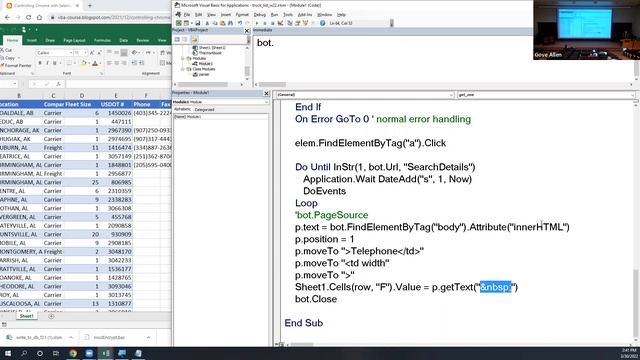Click the Run Sub play icon
Viewport: 640px width, 360px height.
[x=257, y=23]
